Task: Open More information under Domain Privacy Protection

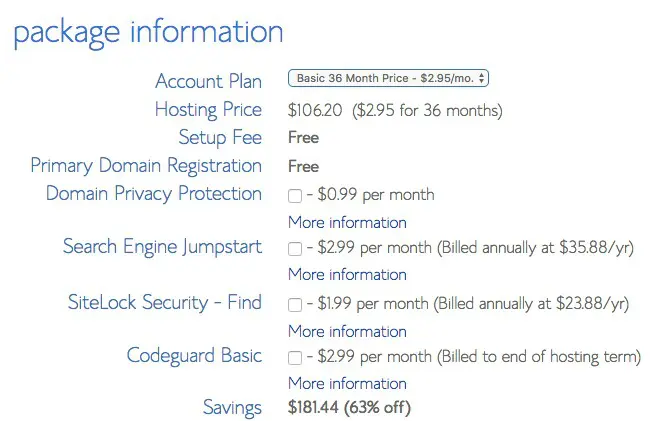Action: pos(347,222)
